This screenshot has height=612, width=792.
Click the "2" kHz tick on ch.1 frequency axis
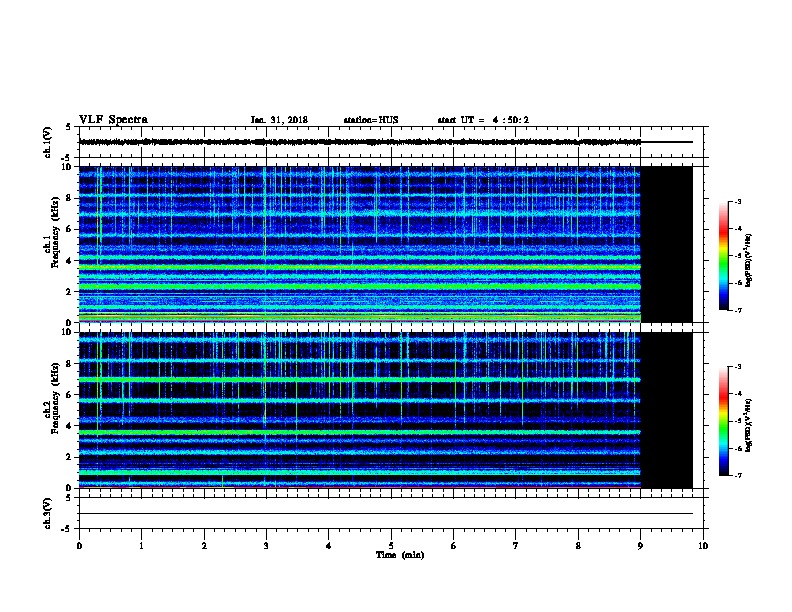69,291
